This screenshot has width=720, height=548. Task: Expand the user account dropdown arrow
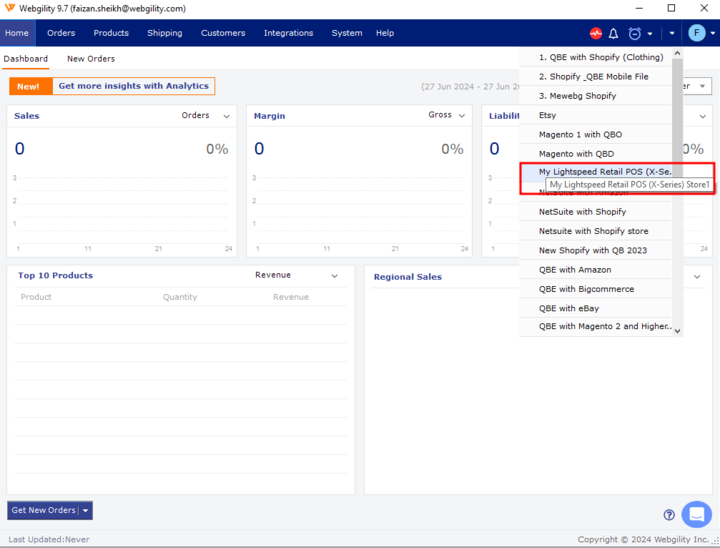(713, 33)
